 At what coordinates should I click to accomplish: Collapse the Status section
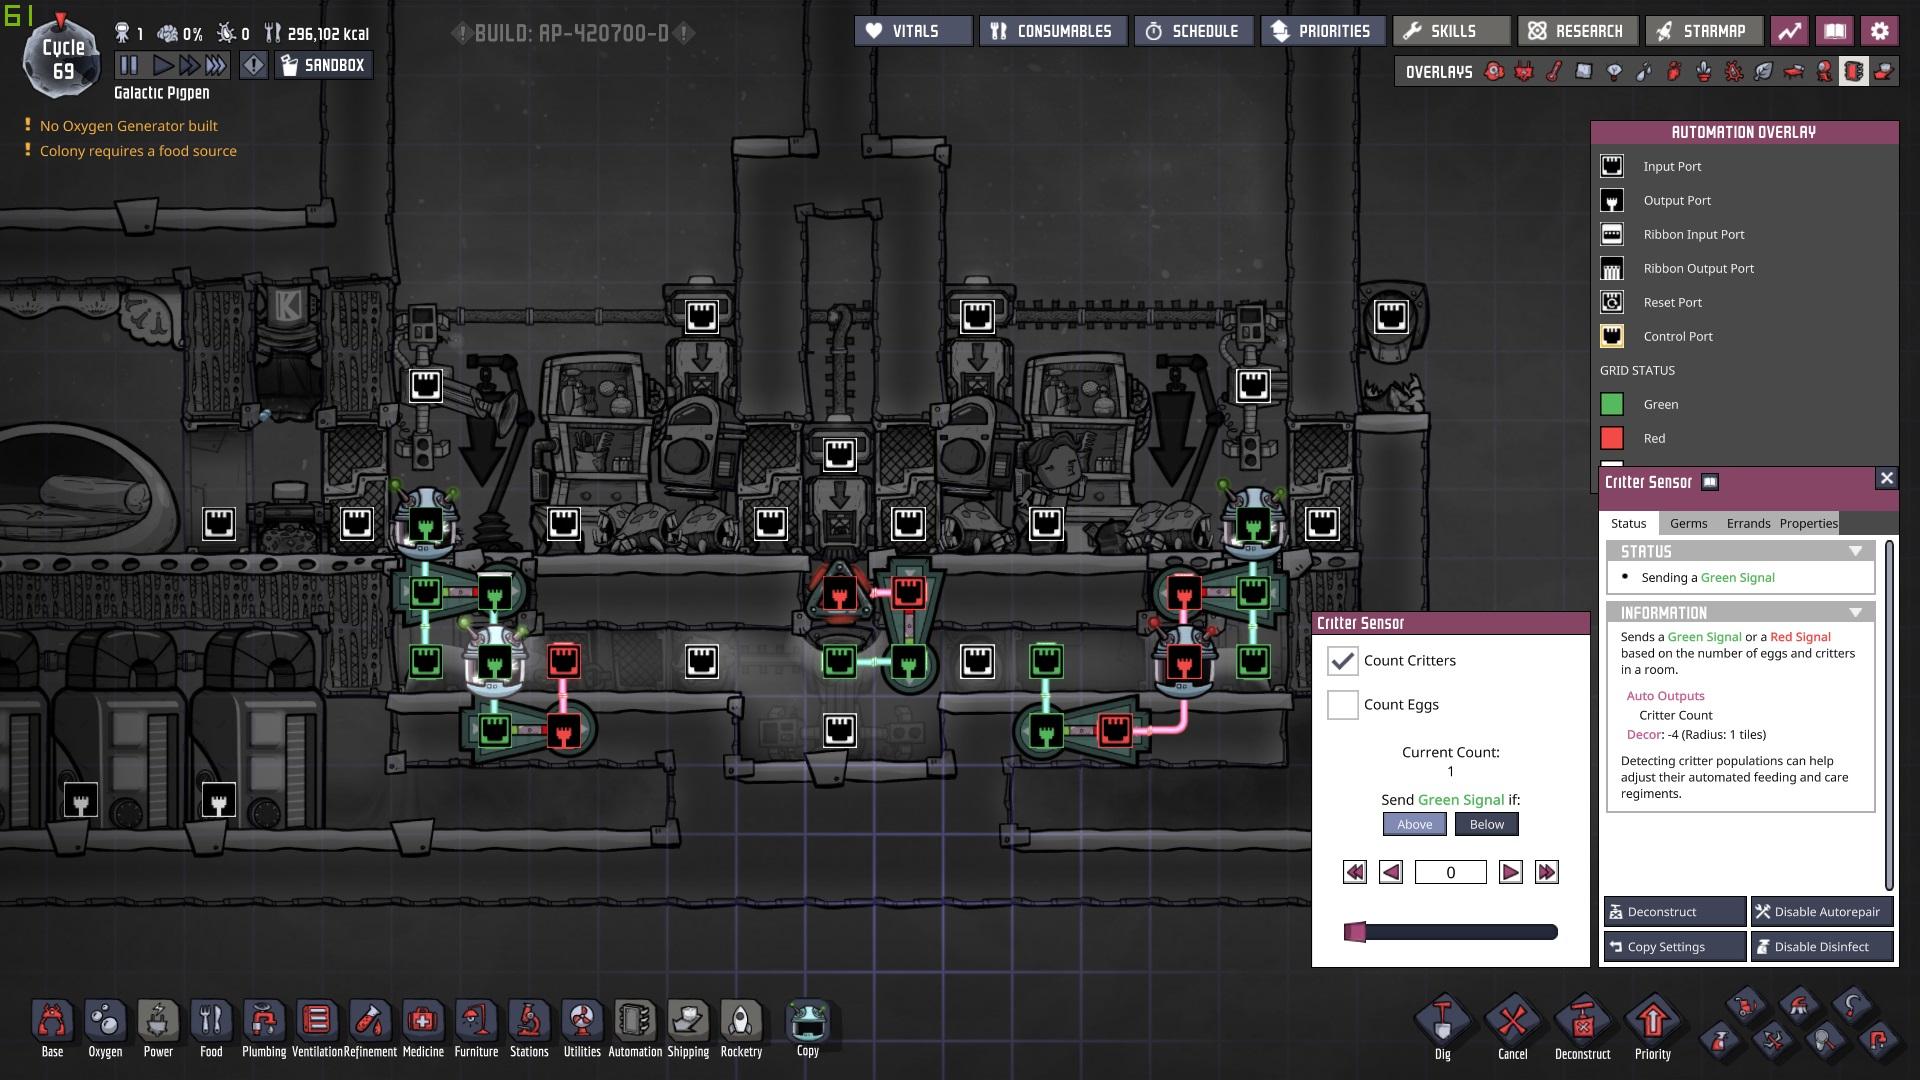pyautogui.click(x=1855, y=552)
